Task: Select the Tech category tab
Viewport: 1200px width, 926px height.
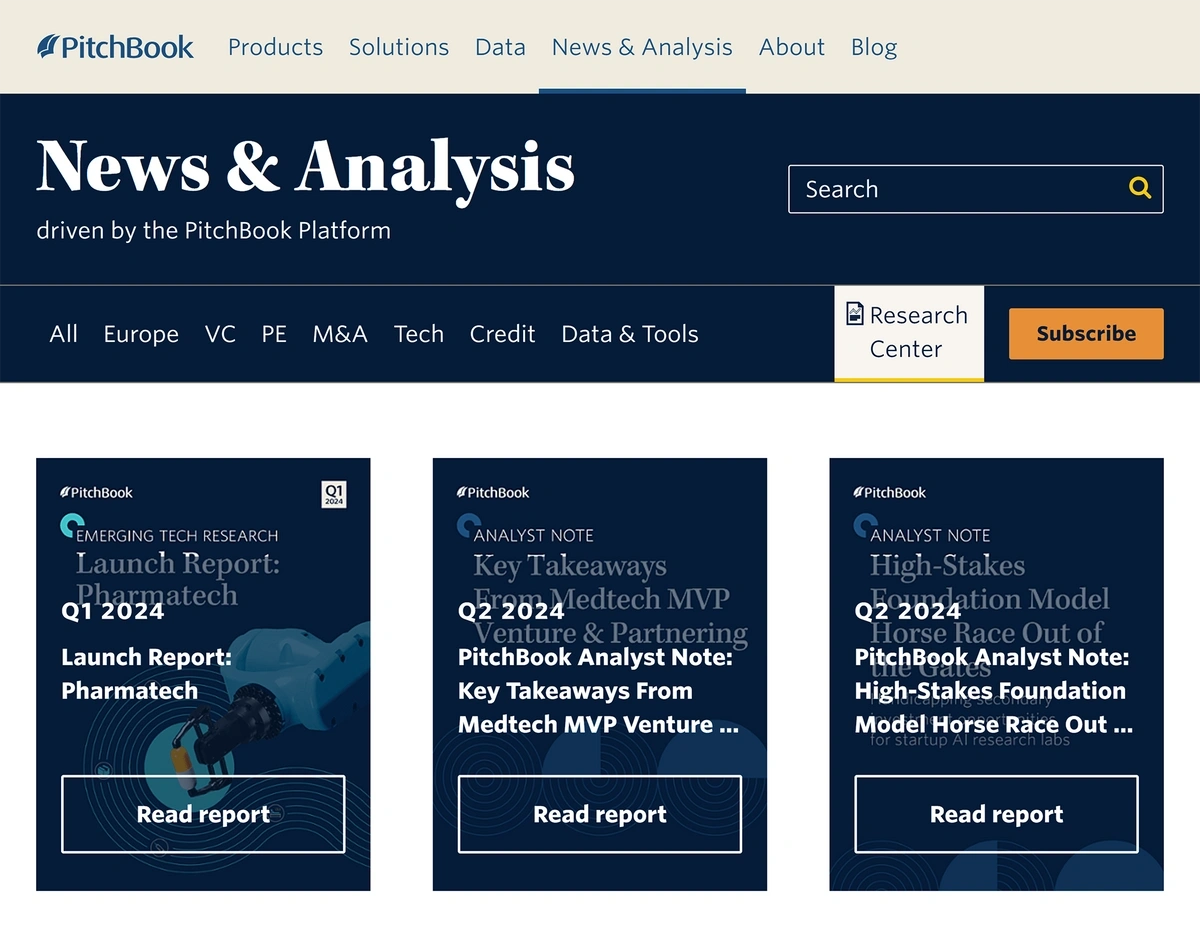Action: (x=419, y=334)
